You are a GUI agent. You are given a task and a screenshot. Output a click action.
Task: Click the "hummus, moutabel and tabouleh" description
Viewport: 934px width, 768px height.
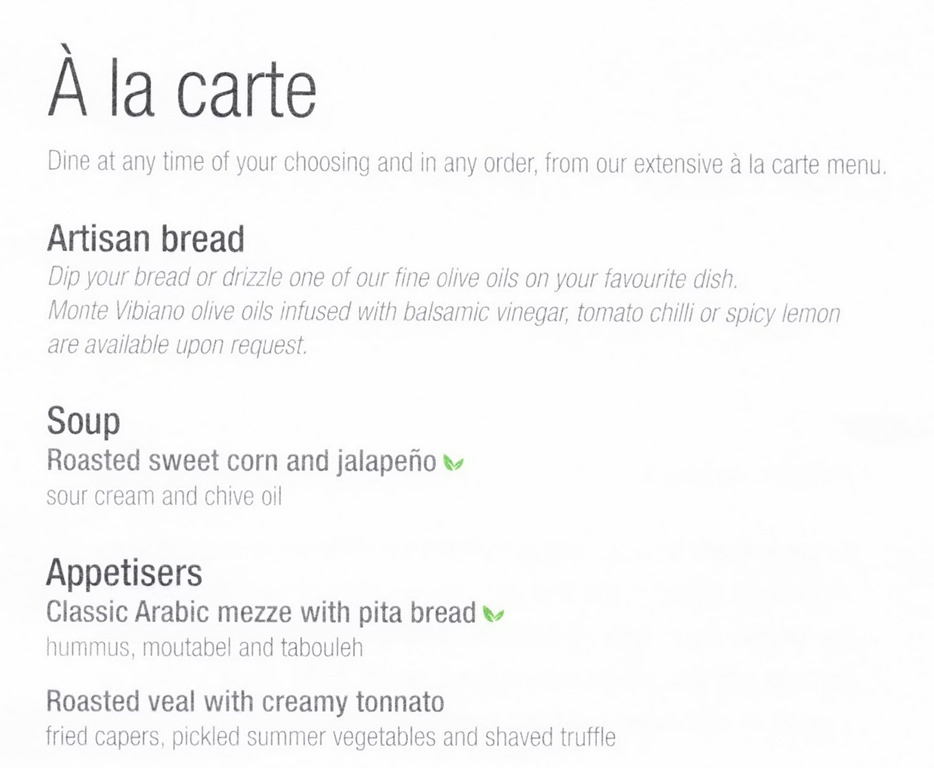[x=204, y=648]
